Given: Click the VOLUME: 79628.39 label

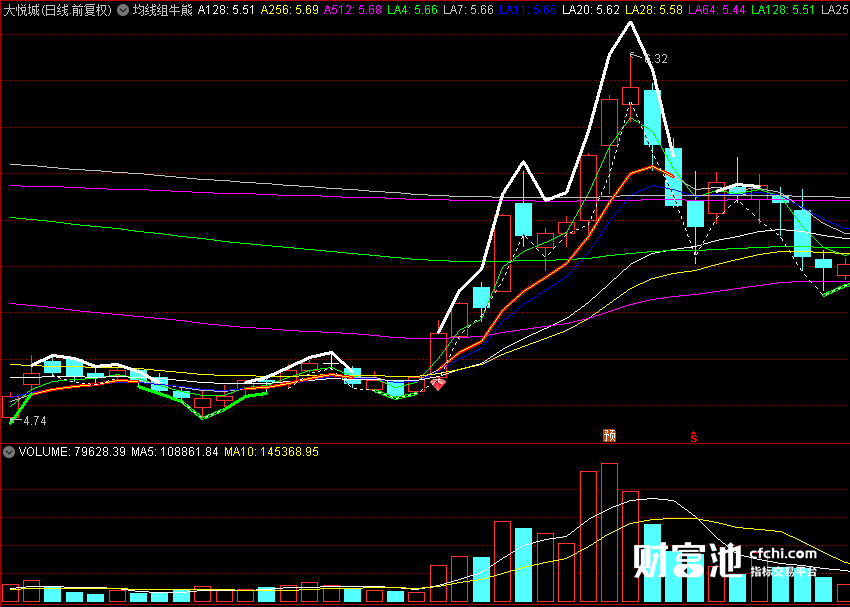Looking at the screenshot, I should (72, 452).
